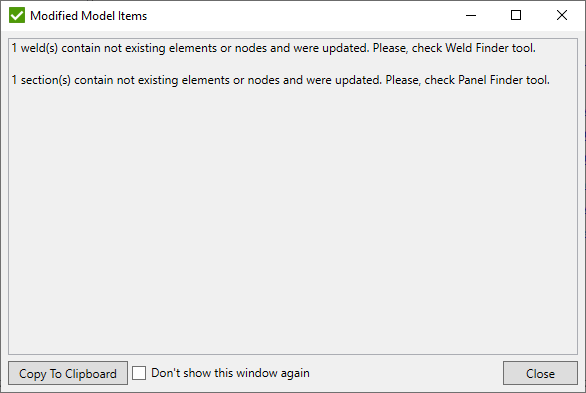The image size is (586, 393).
Task: Minimize the Modified Model Items window
Action: click(471, 15)
